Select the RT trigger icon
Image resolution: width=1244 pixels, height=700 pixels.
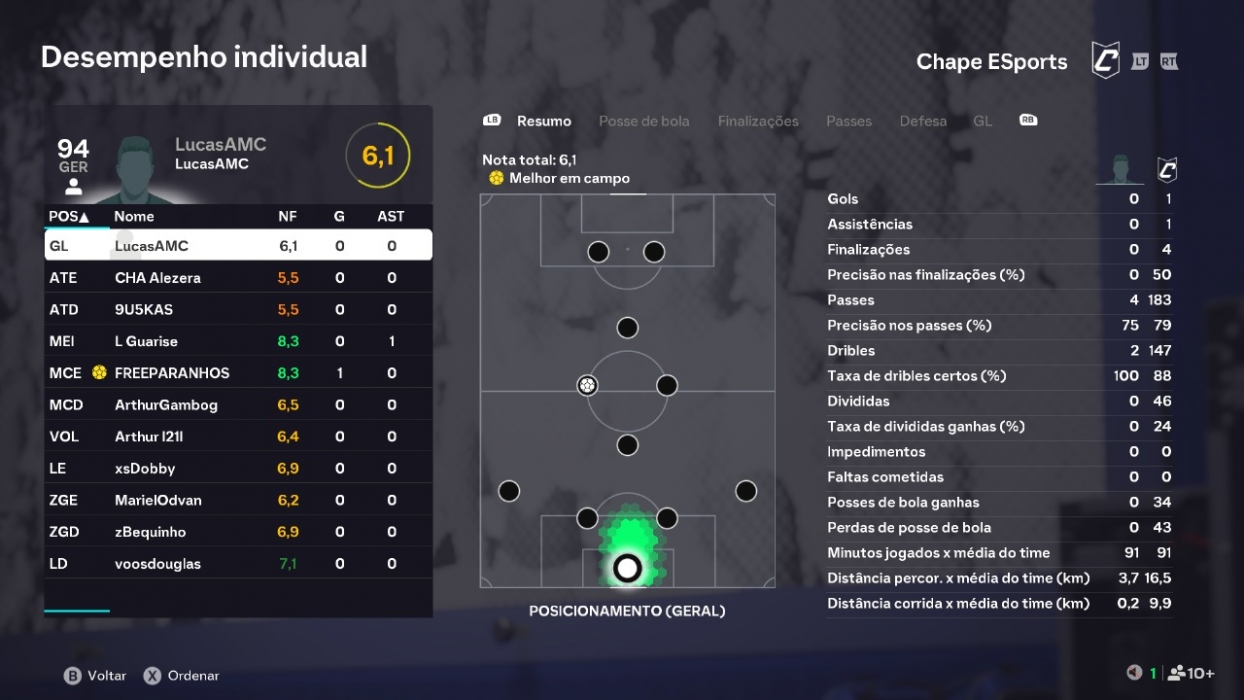coord(1169,62)
